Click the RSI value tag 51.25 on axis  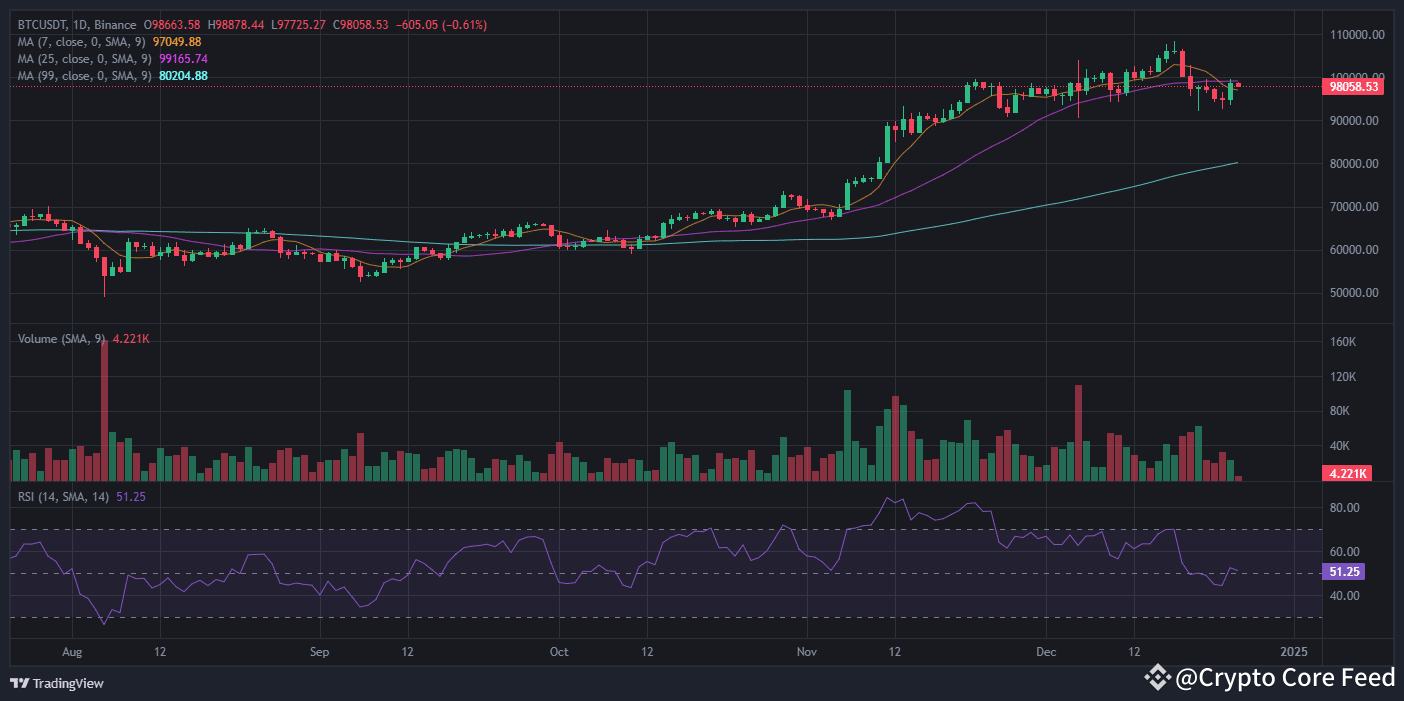click(x=1342, y=572)
